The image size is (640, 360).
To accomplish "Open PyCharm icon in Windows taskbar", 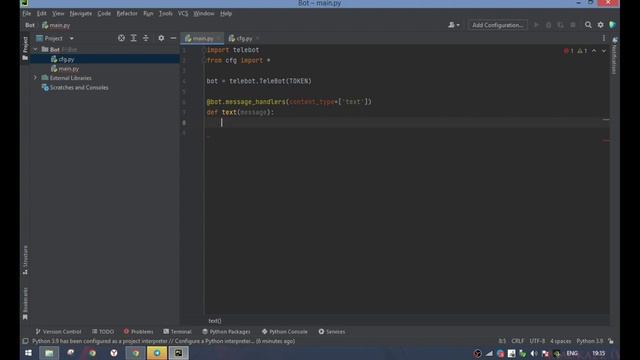I will (x=178, y=353).
